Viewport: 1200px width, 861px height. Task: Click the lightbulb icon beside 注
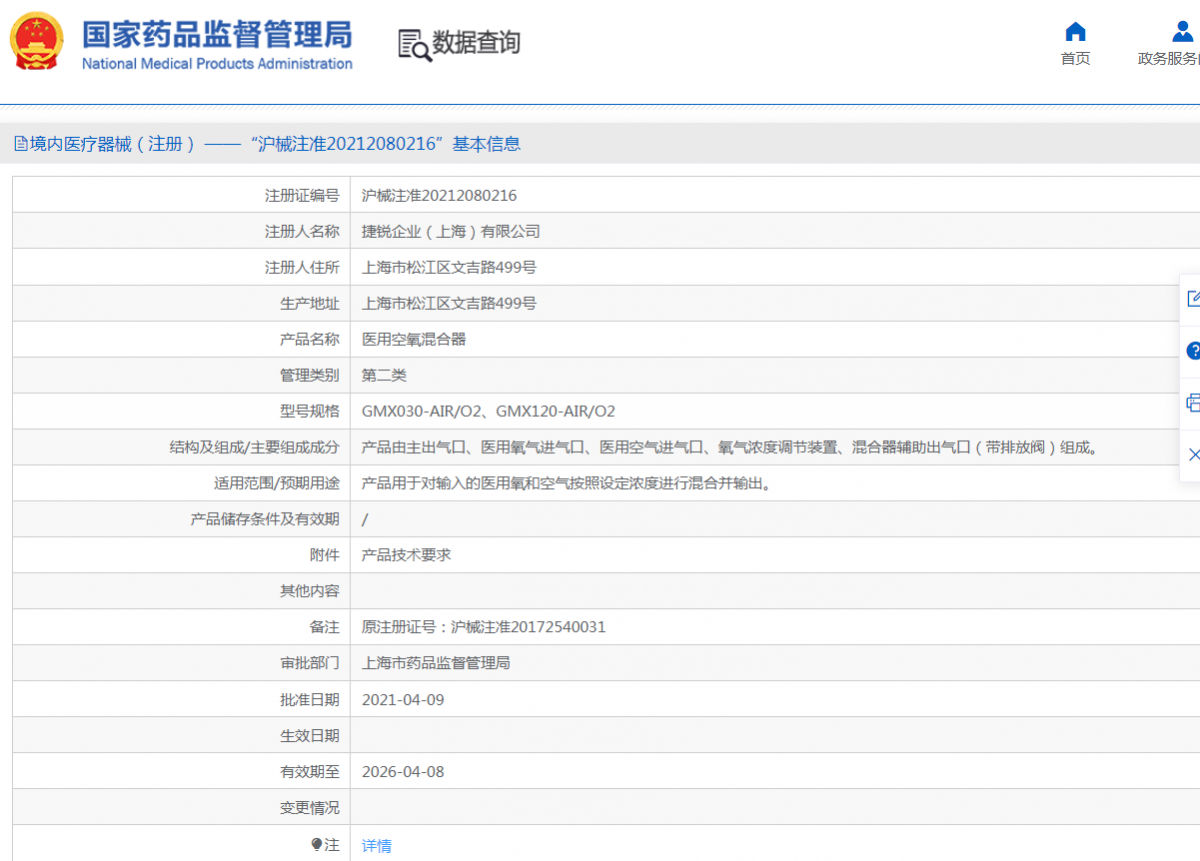coord(317,845)
